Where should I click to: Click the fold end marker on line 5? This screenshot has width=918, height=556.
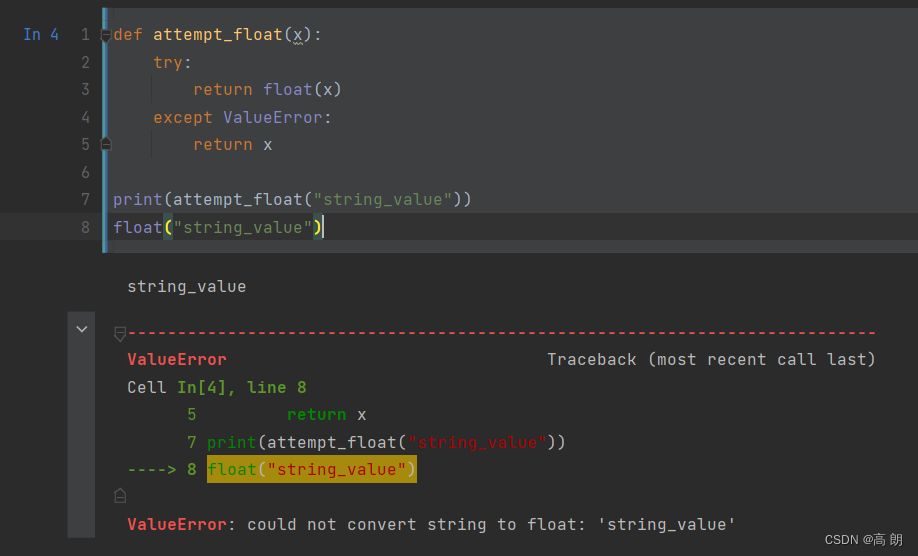(x=106, y=144)
